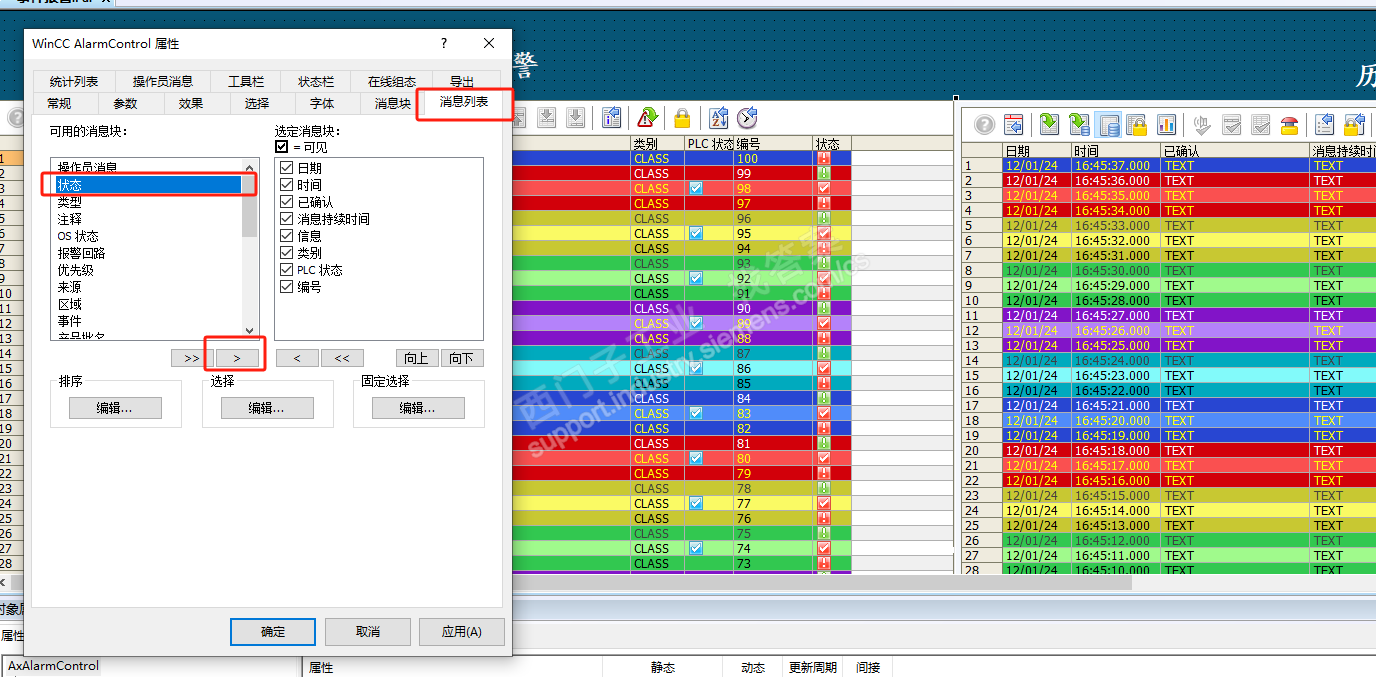Click green status icon in row 99
This screenshot has width=1376, height=677.
[x=824, y=174]
